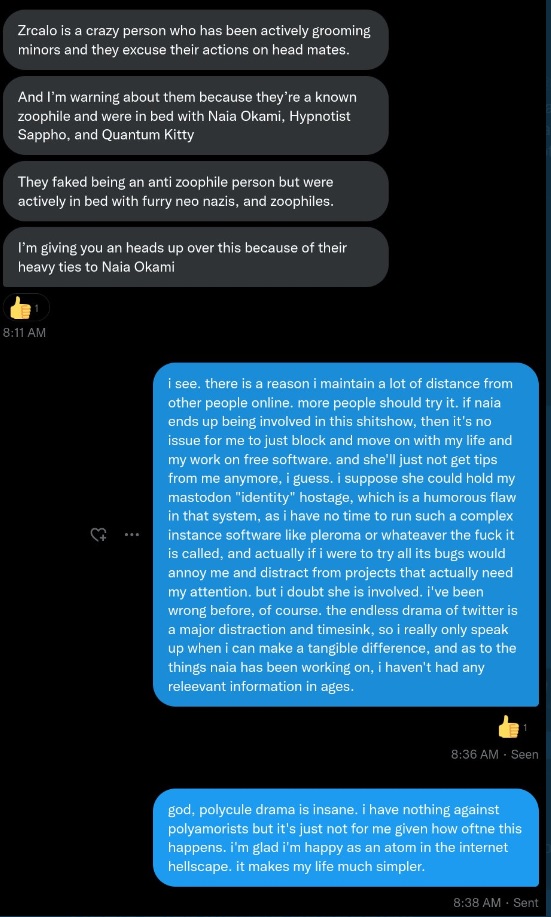Select message starting 'Zrcalo is a crazy person'
551x917 pixels.
coord(195,40)
